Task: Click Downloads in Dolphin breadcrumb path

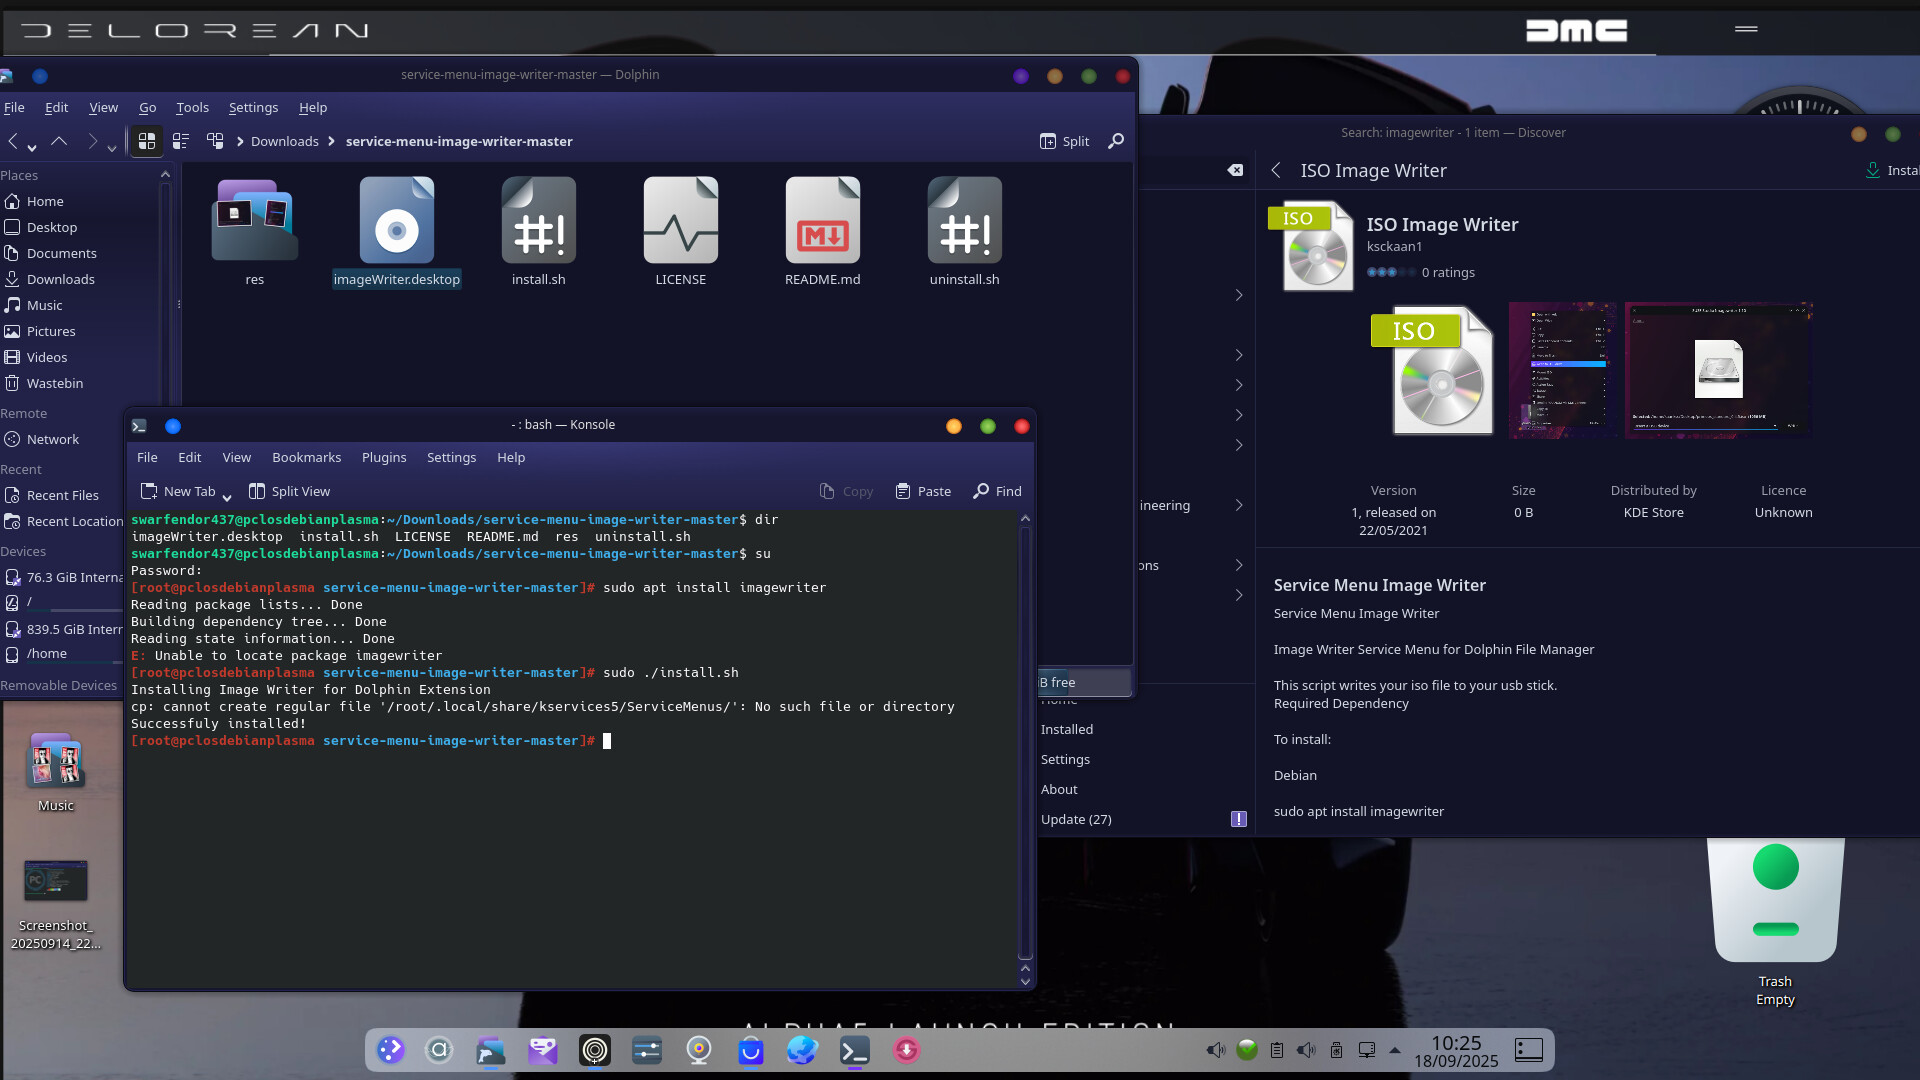Action: [x=284, y=141]
